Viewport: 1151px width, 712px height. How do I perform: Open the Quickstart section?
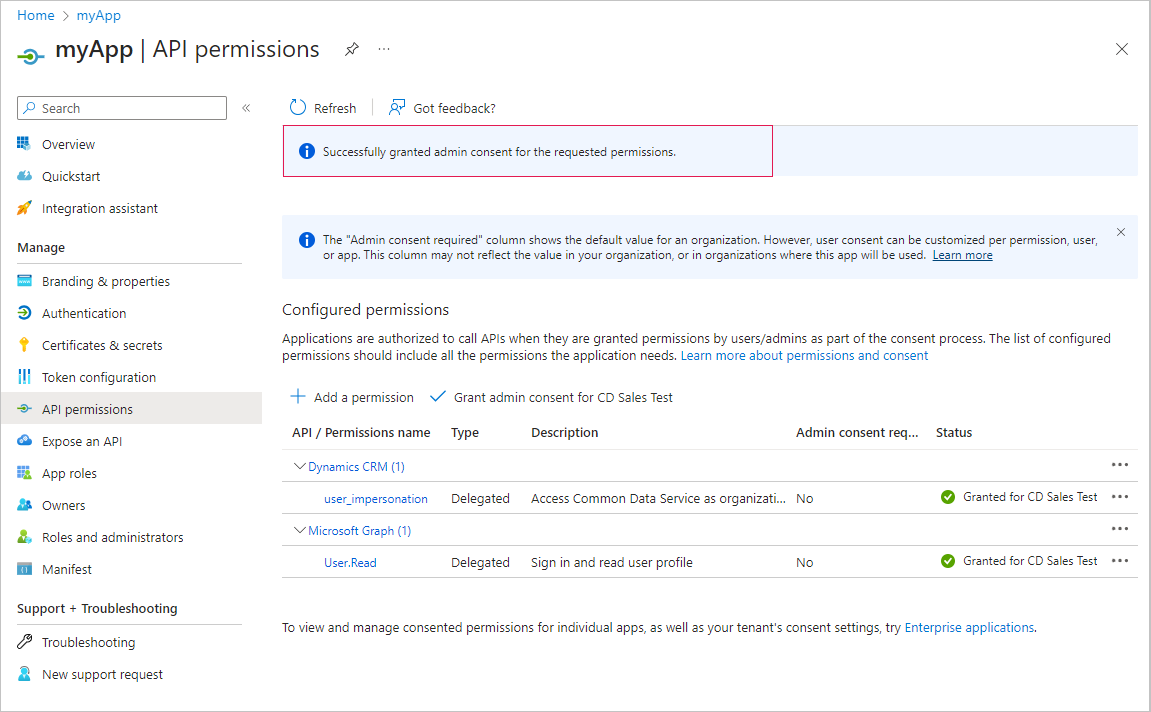coord(67,175)
